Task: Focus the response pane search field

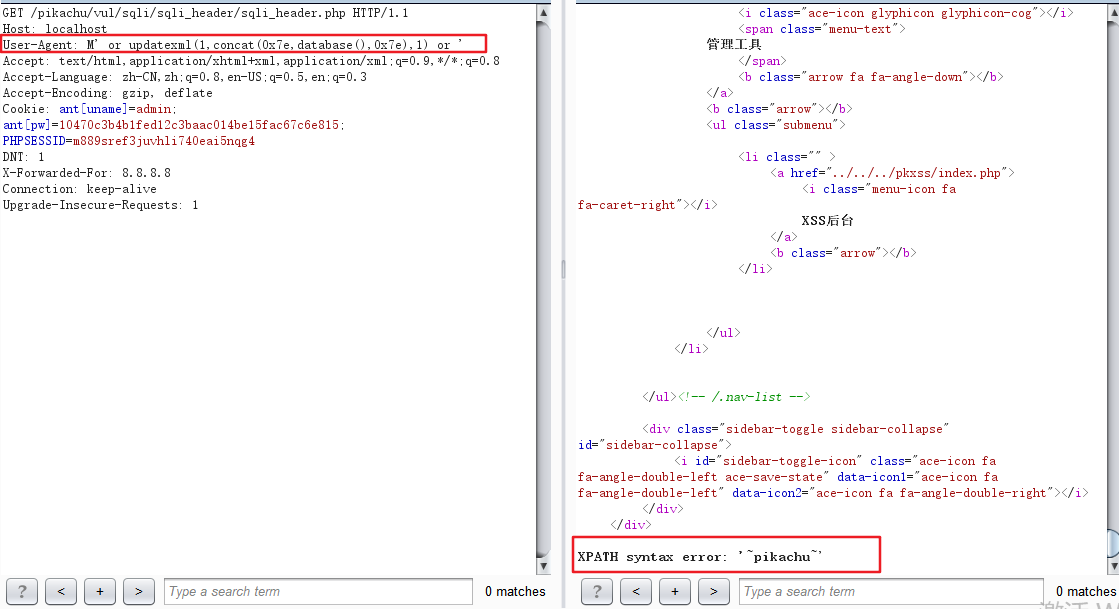Action: tap(891, 591)
